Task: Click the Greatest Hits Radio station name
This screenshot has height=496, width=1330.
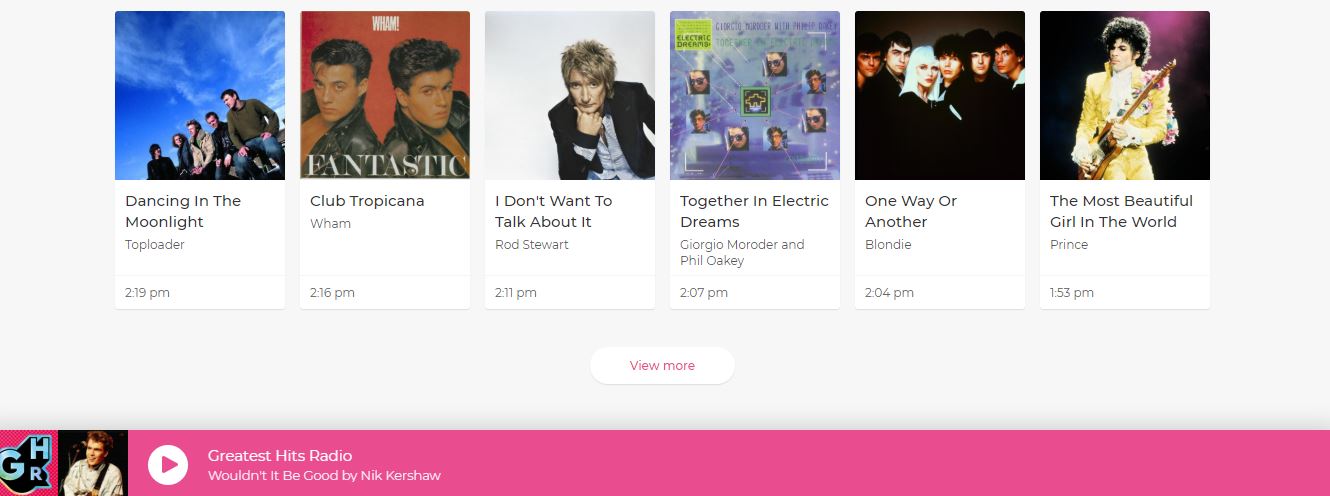Action: click(280, 455)
